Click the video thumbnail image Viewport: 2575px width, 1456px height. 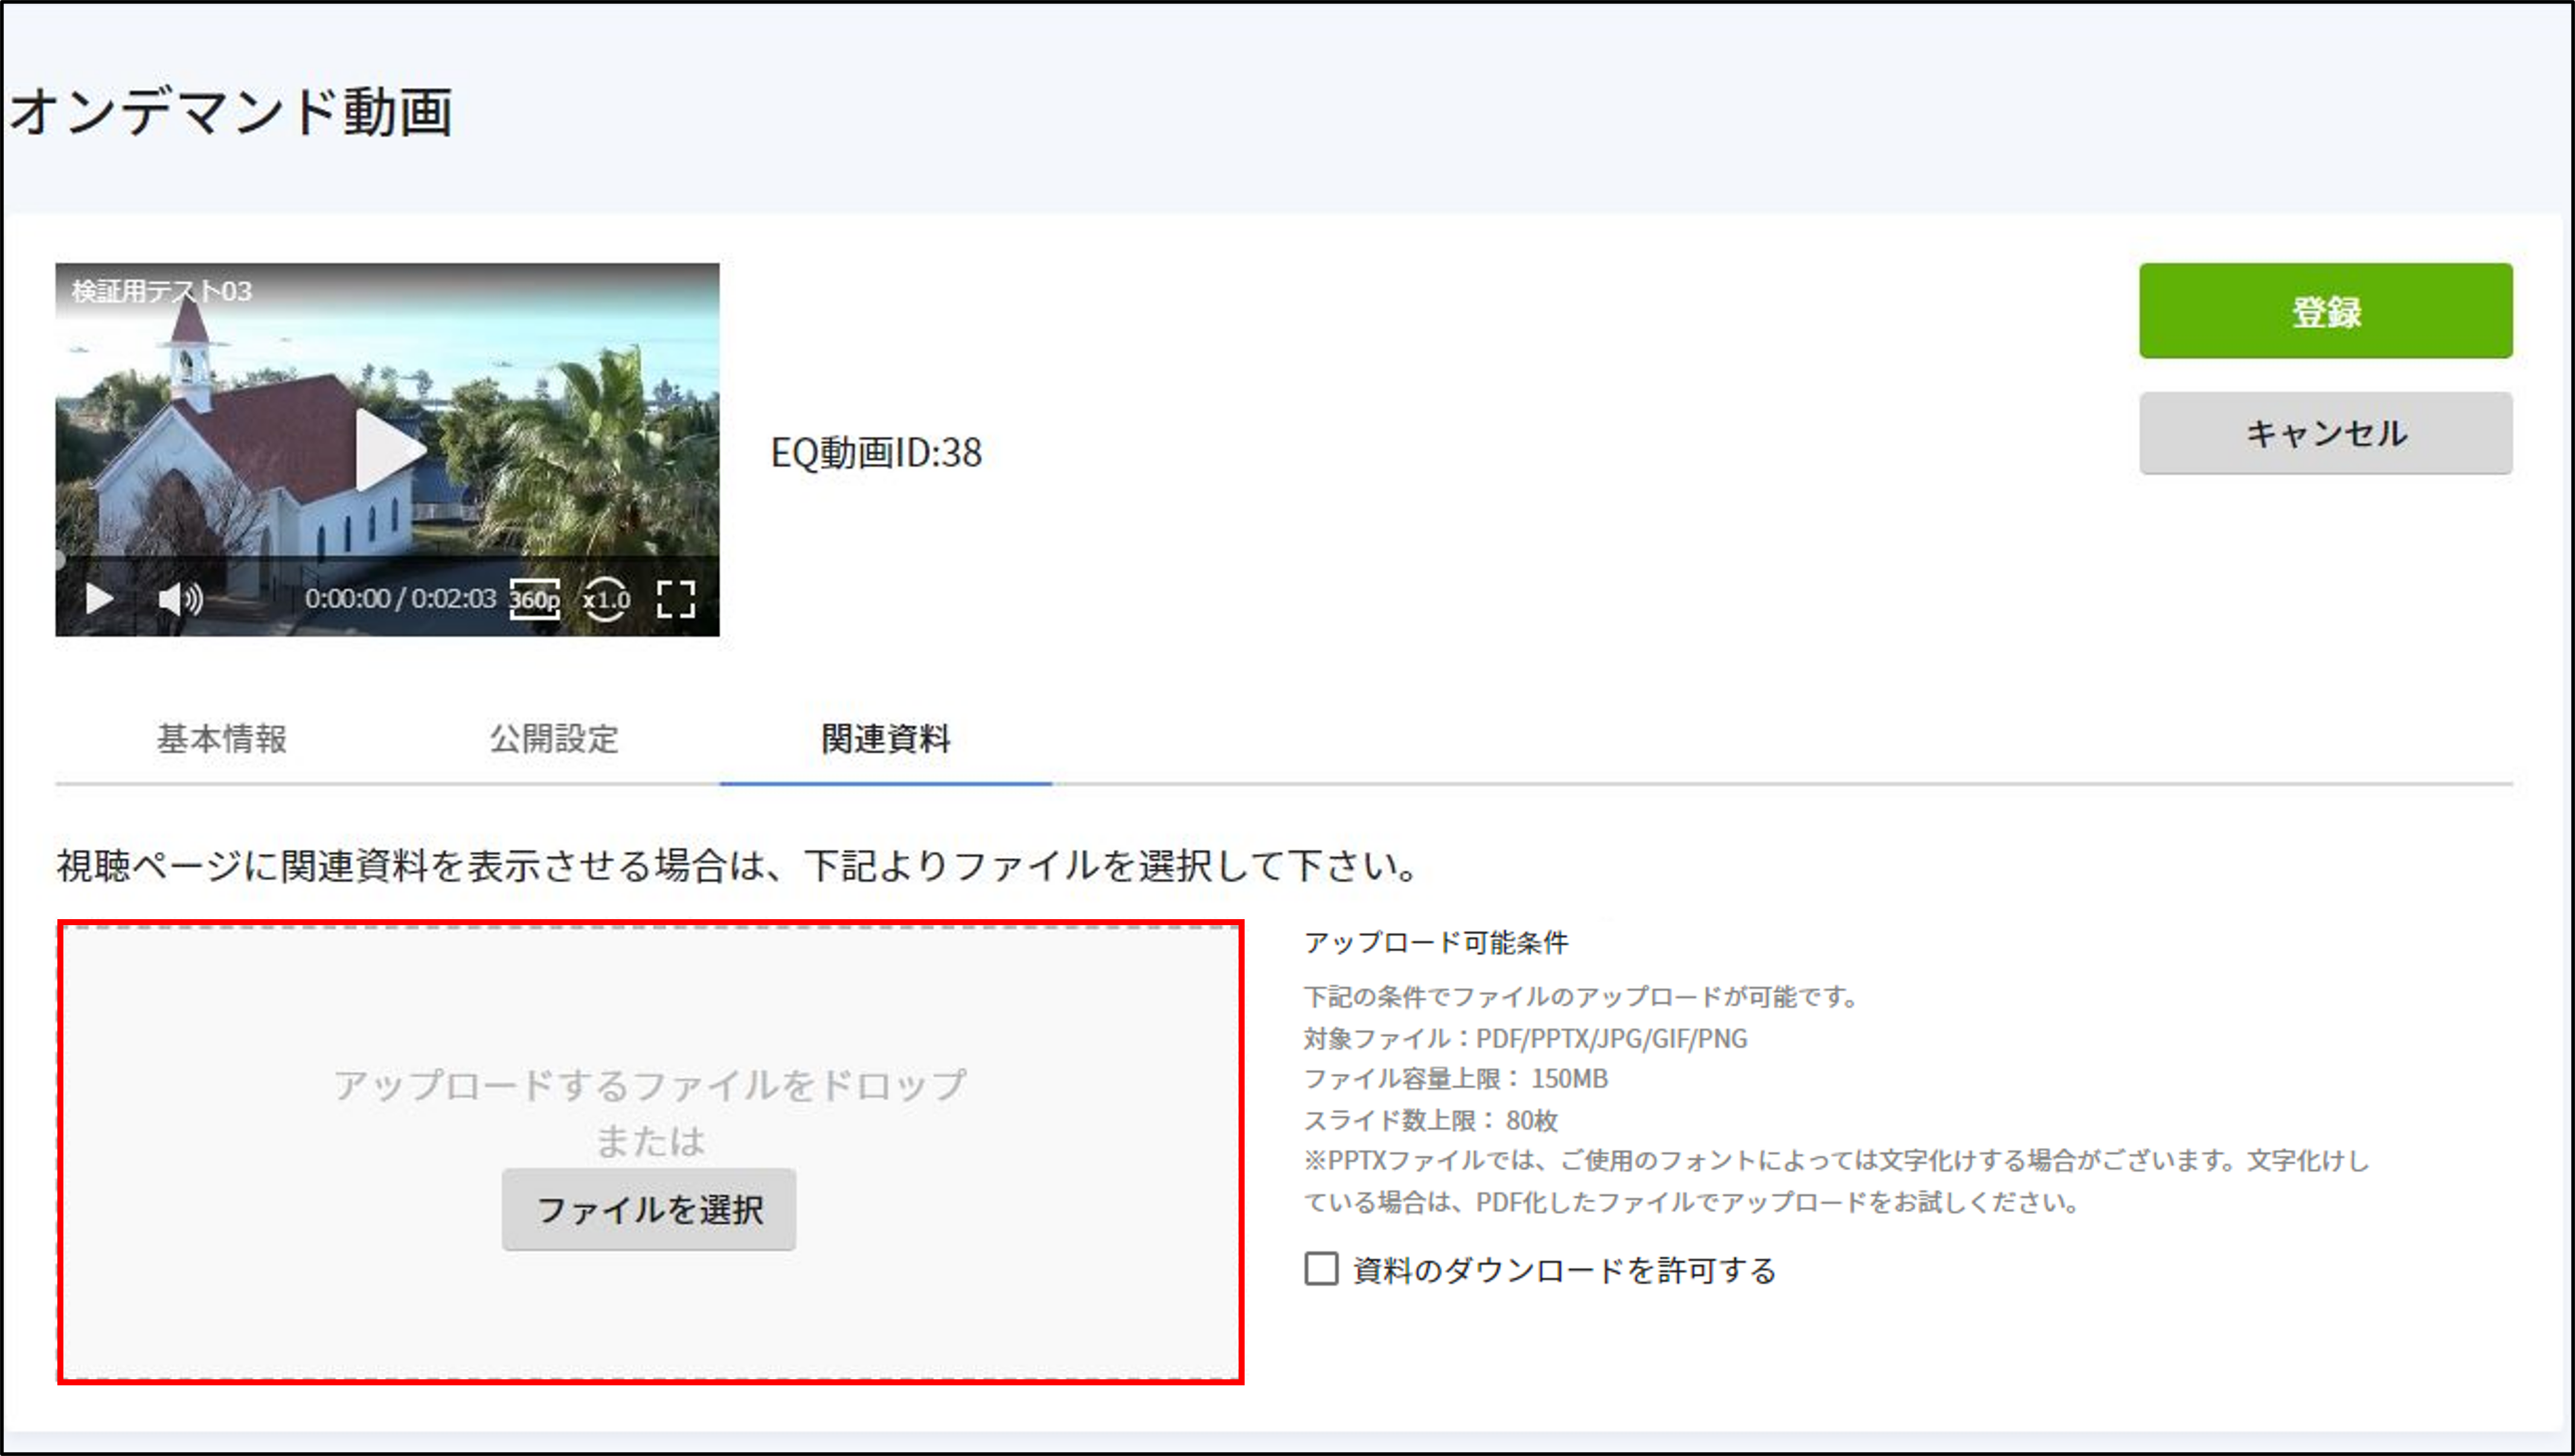(x=387, y=449)
